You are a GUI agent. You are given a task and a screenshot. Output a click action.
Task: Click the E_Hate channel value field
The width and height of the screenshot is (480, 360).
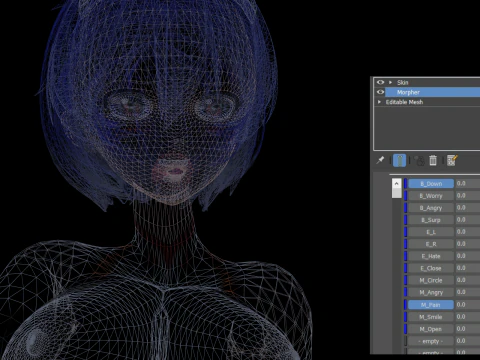click(x=468, y=256)
